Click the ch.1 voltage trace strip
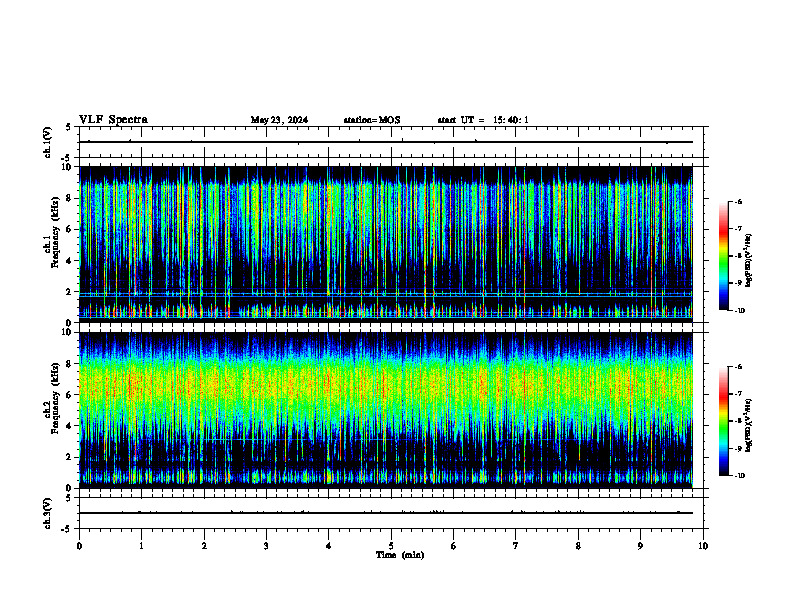This screenshot has width=792, height=612. pos(391,142)
